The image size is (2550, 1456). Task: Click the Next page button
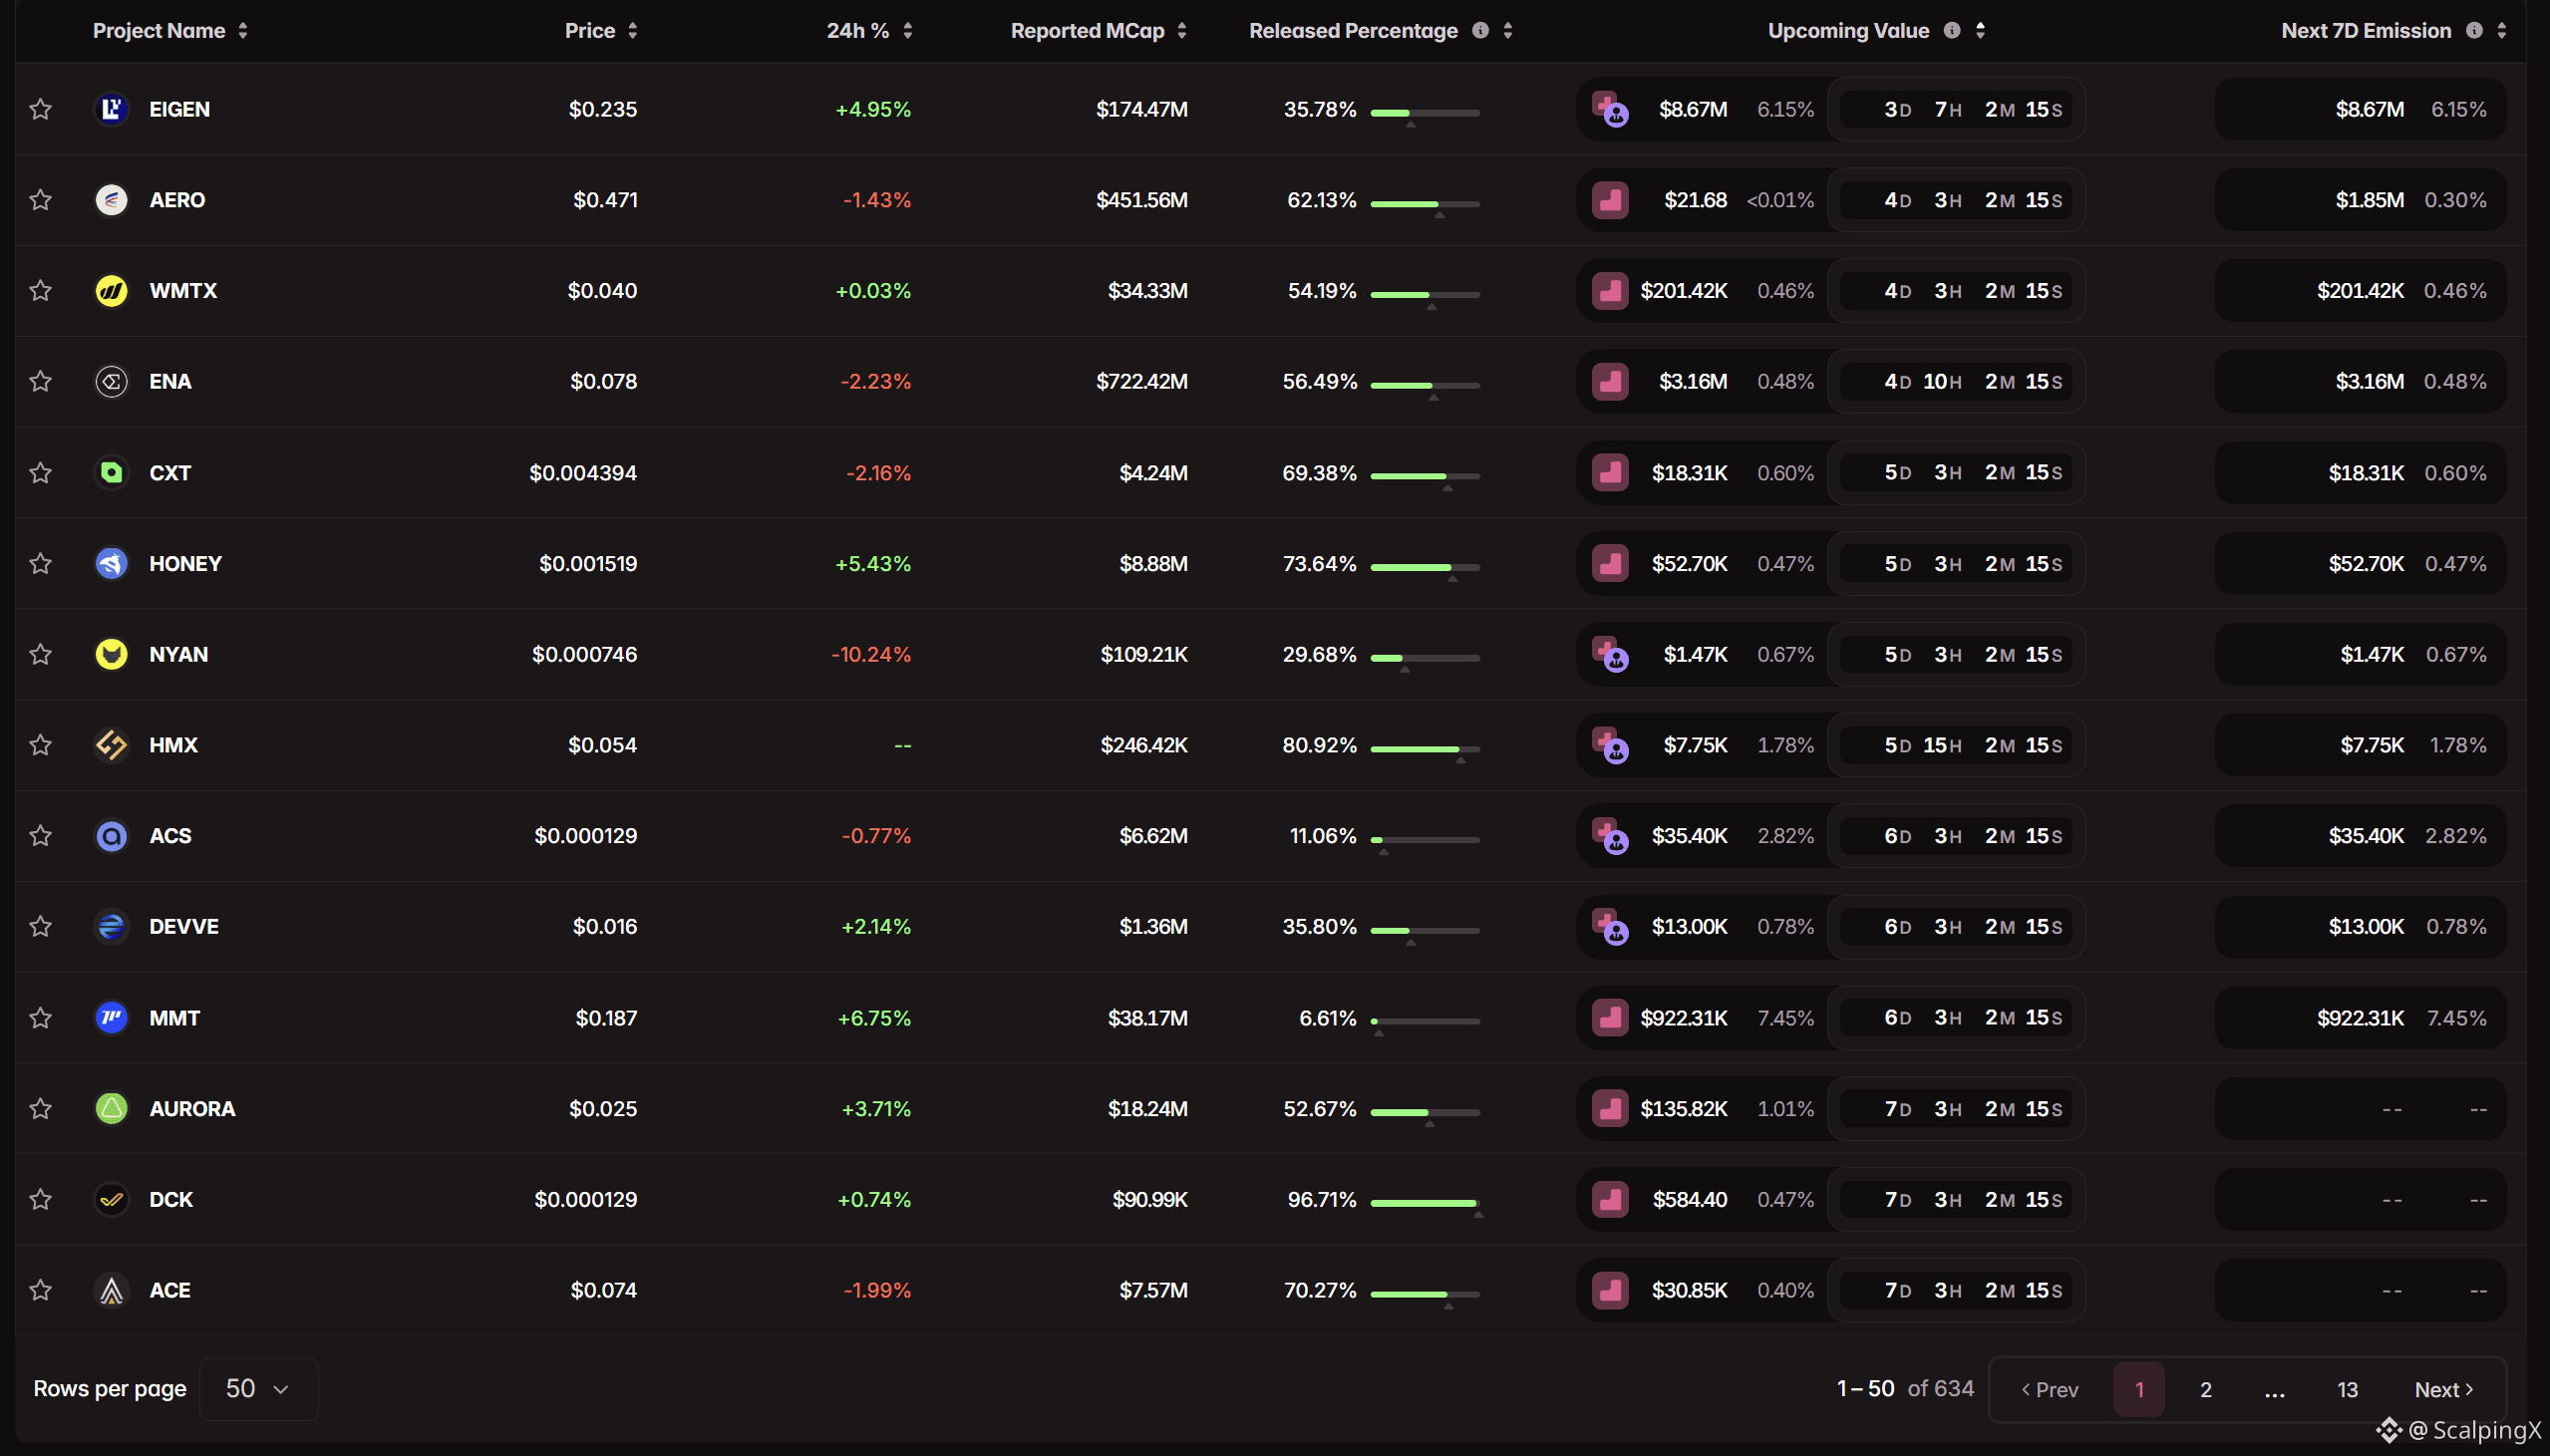pyautogui.click(x=2444, y=1389)
